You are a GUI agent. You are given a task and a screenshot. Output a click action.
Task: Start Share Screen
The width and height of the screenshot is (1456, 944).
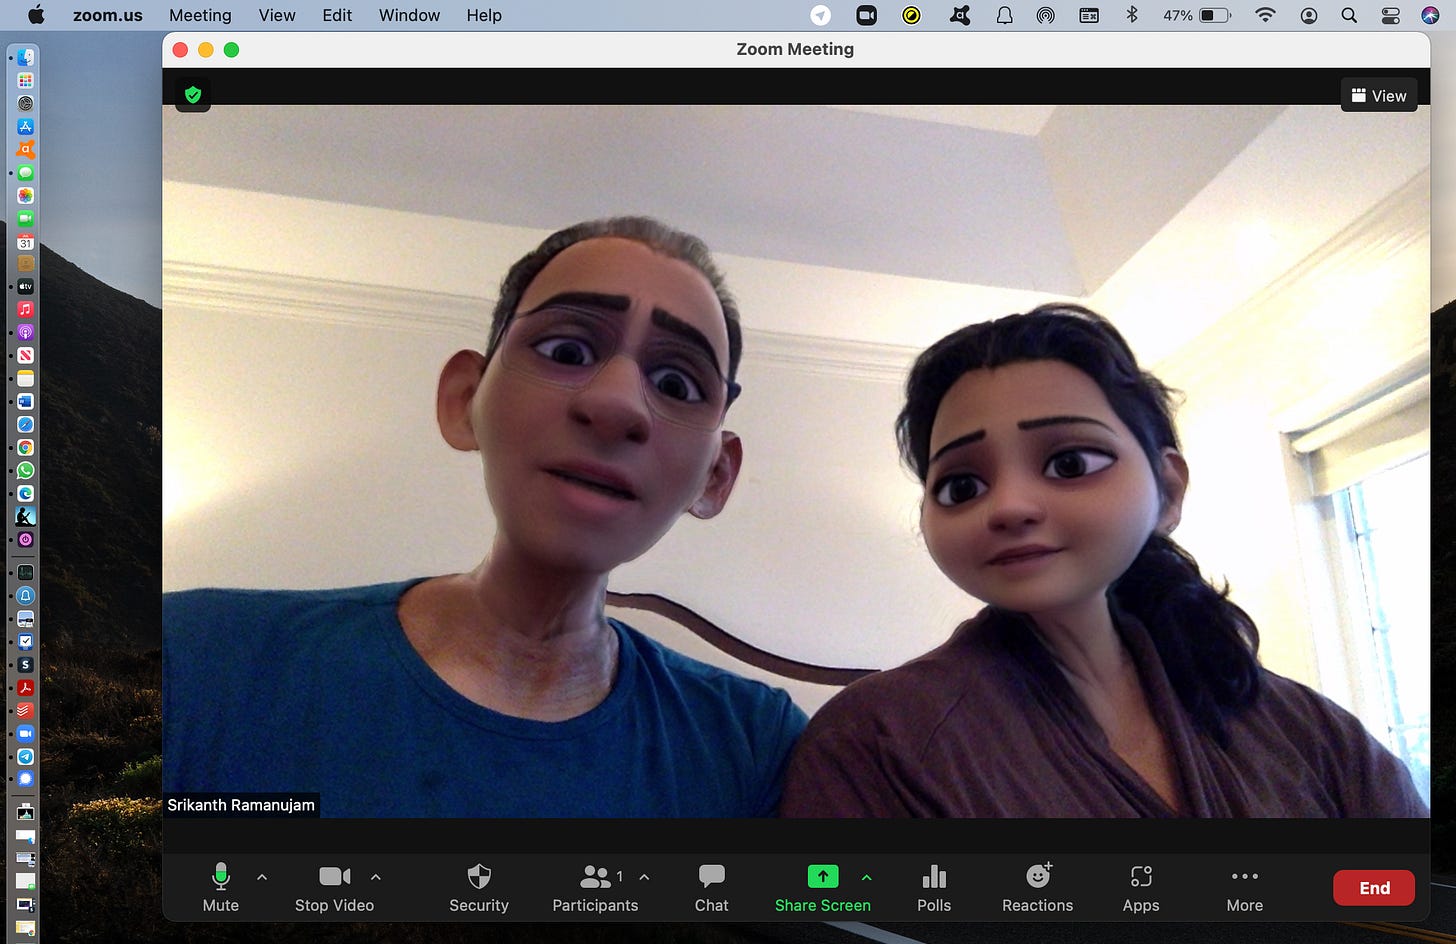(x=823, y=887)
